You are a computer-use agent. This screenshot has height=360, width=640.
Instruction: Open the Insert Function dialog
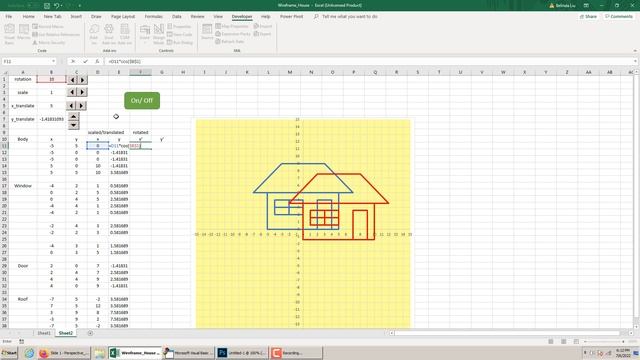(97, 61)
